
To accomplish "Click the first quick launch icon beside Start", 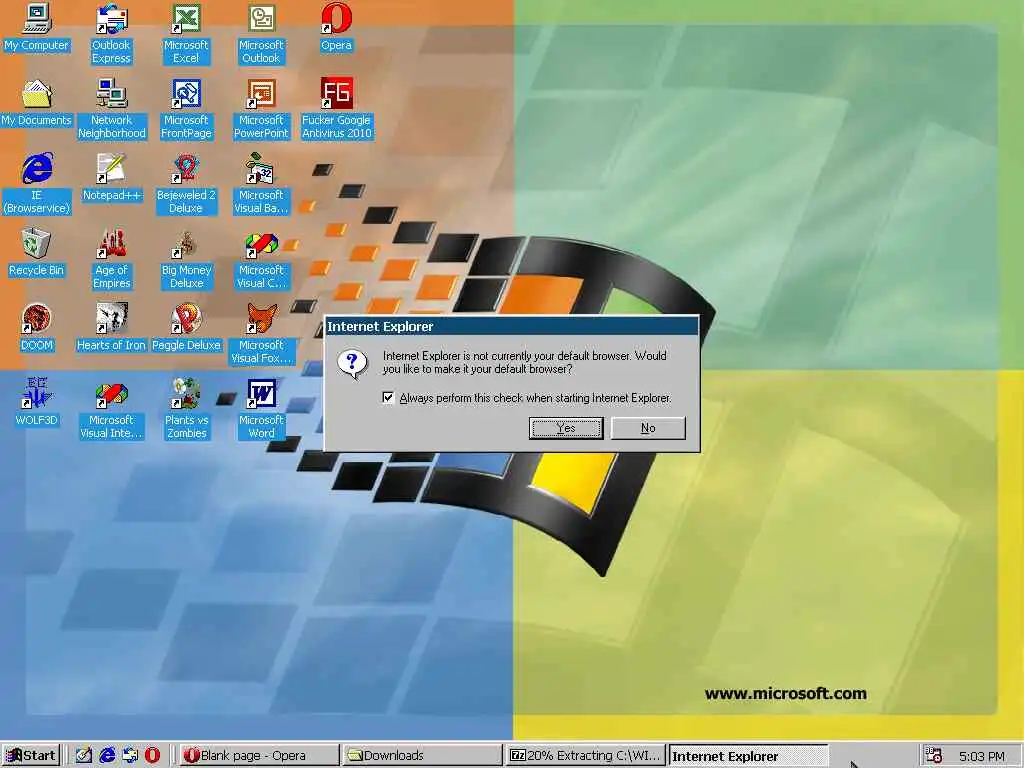I will coord(84,756).
